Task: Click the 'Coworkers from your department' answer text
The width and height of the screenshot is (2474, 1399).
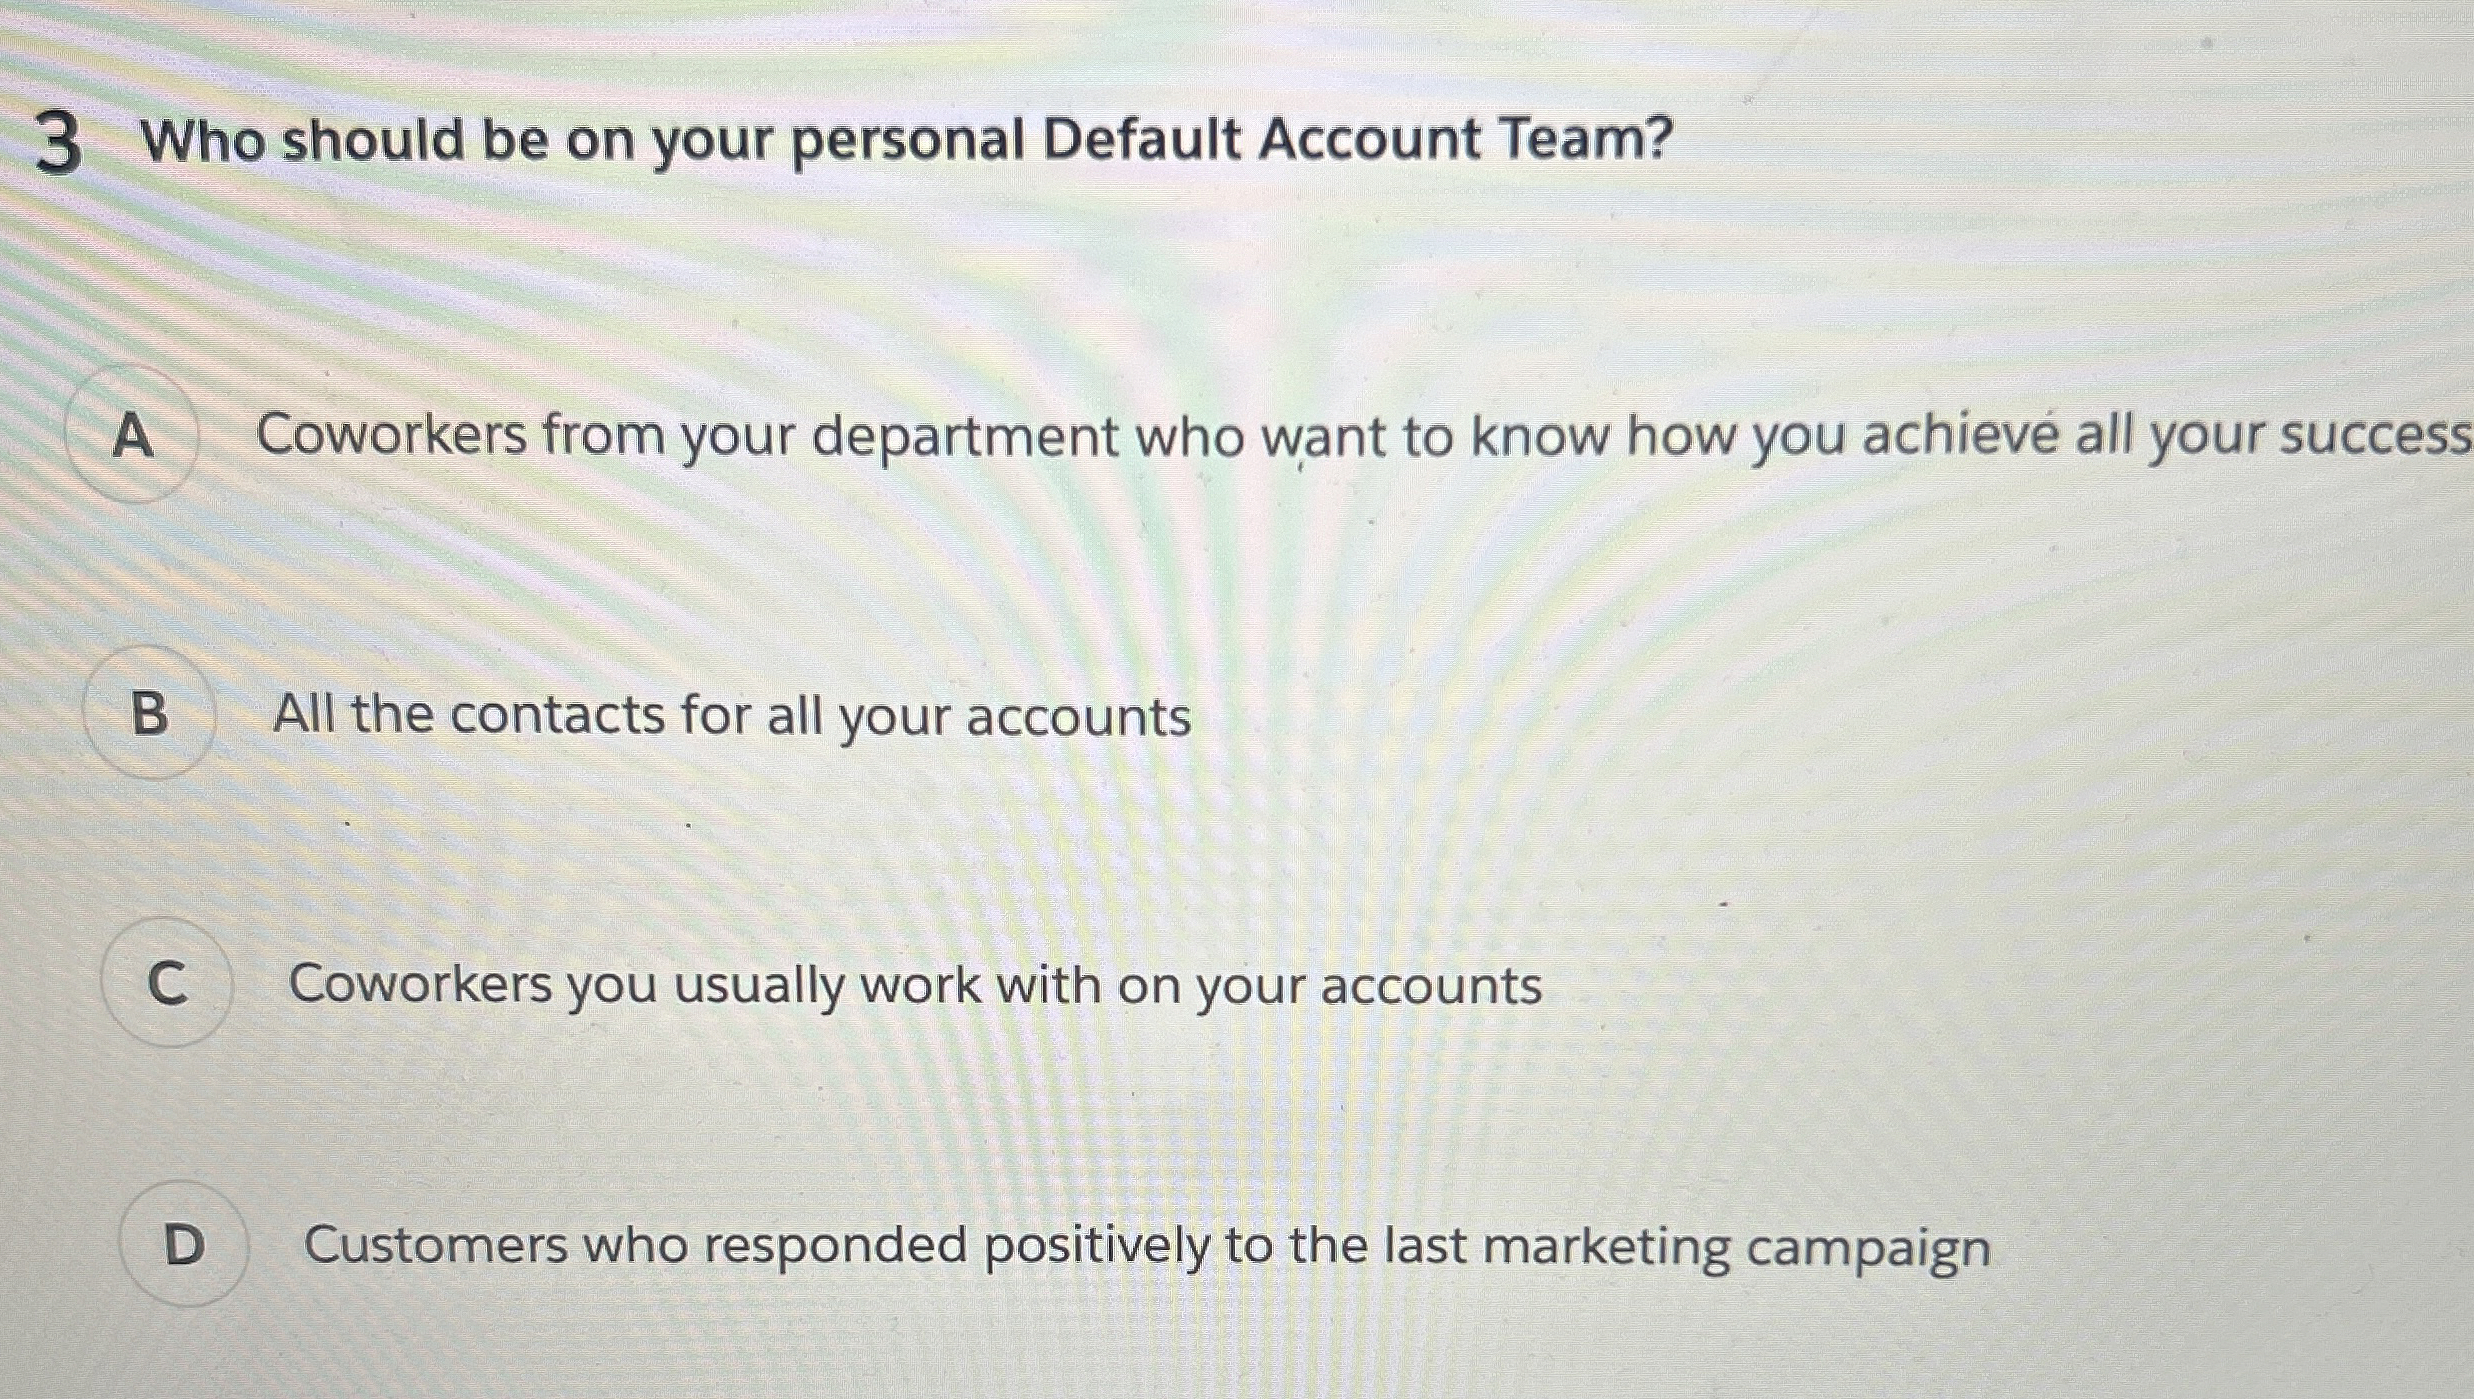Action: [1362, 436]
